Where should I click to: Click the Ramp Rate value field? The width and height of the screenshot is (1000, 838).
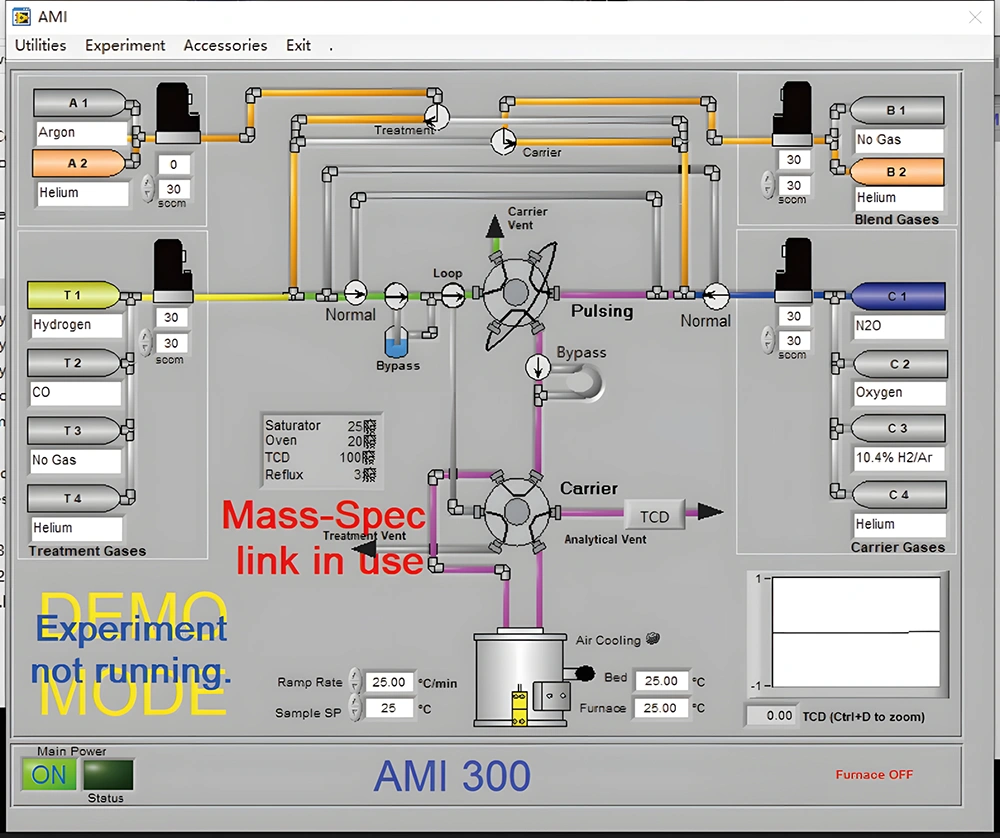click(x=388, y=682)
